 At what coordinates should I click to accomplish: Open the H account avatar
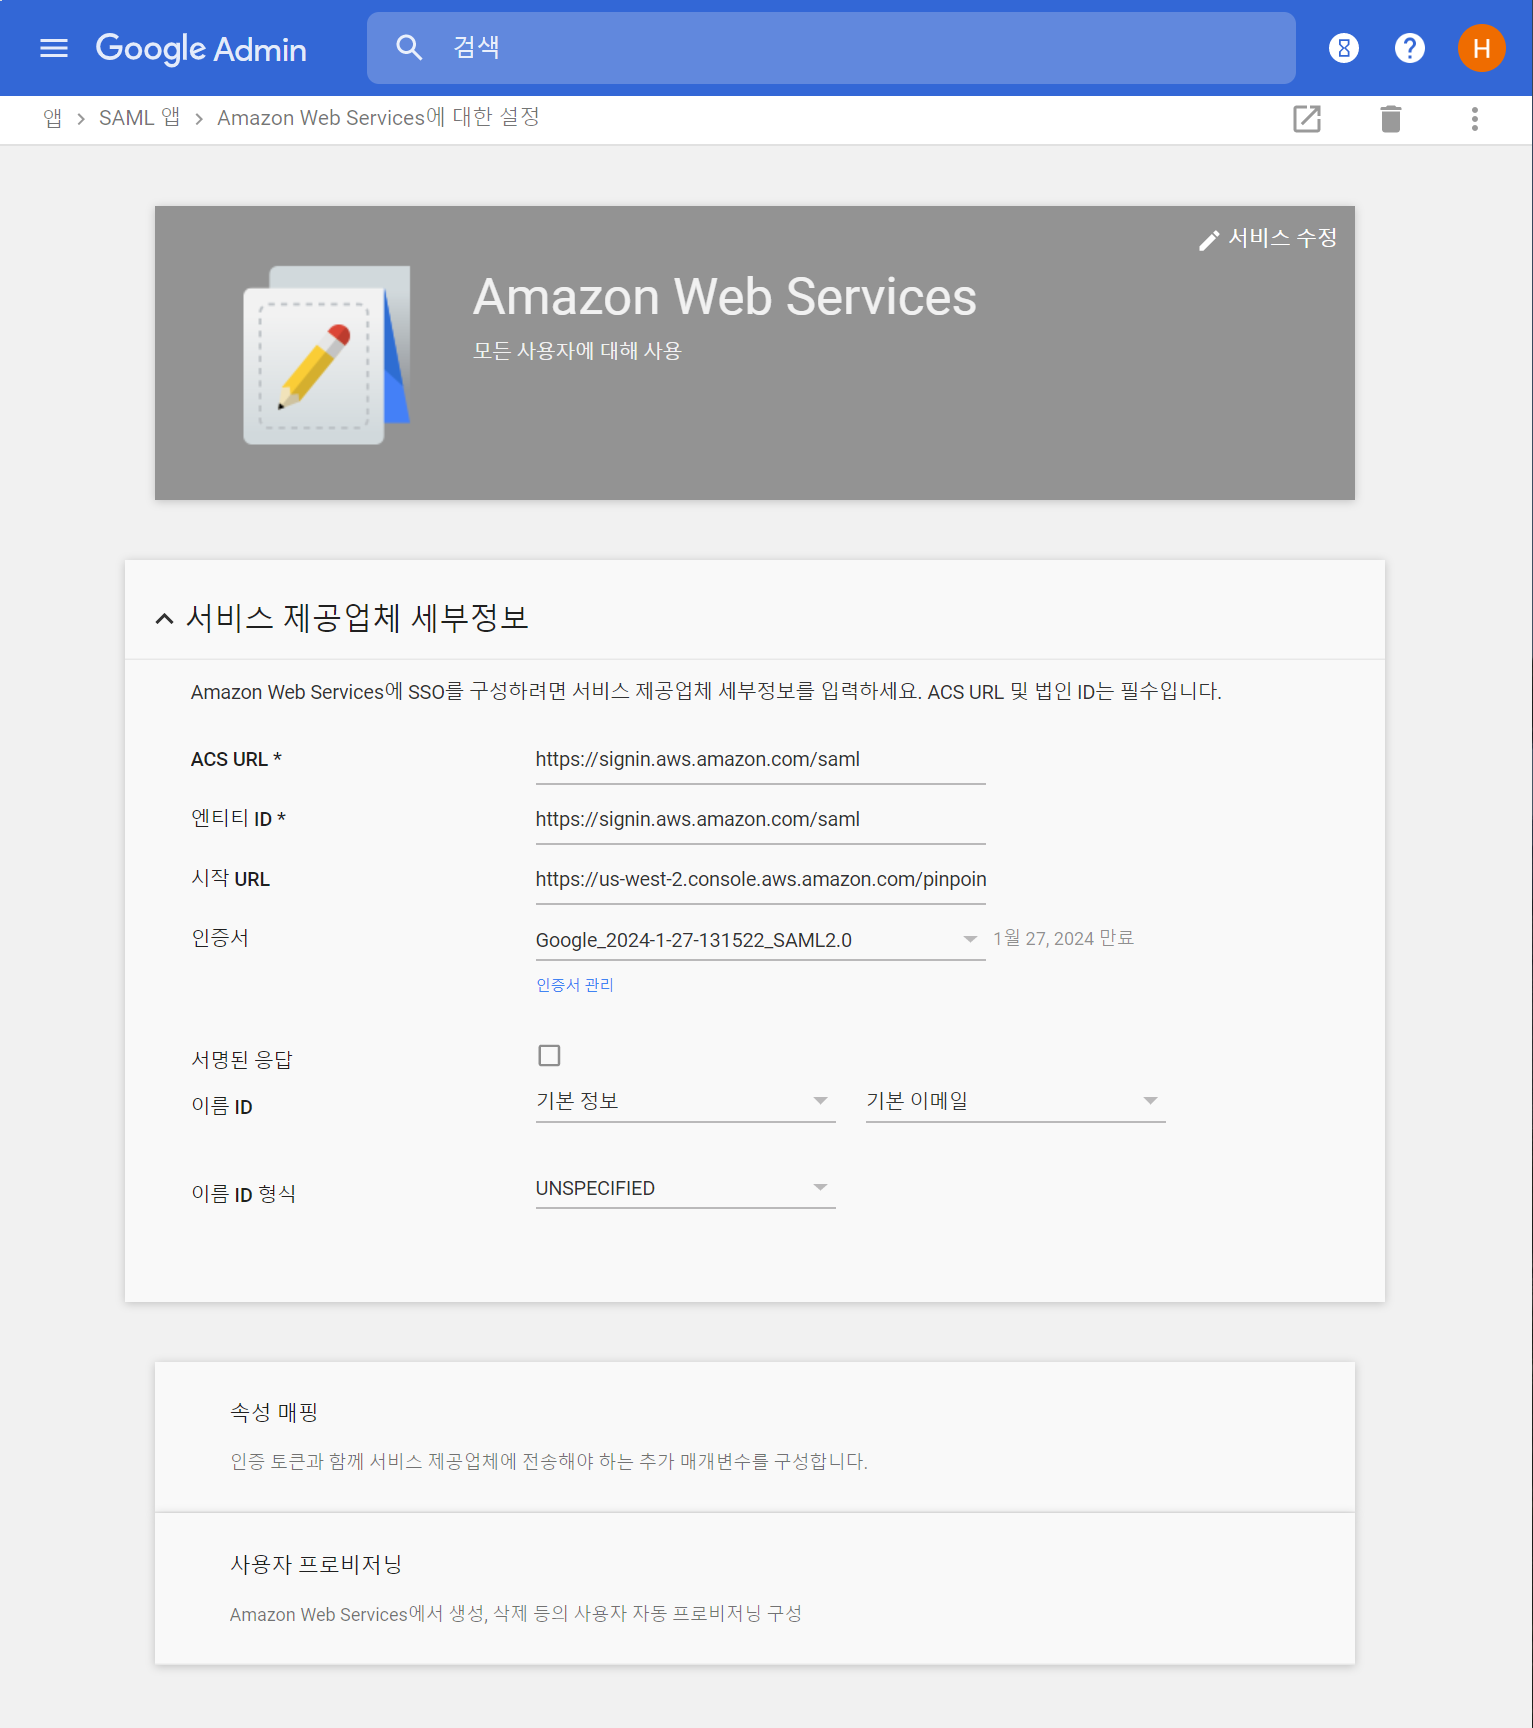pos(1482,48)
